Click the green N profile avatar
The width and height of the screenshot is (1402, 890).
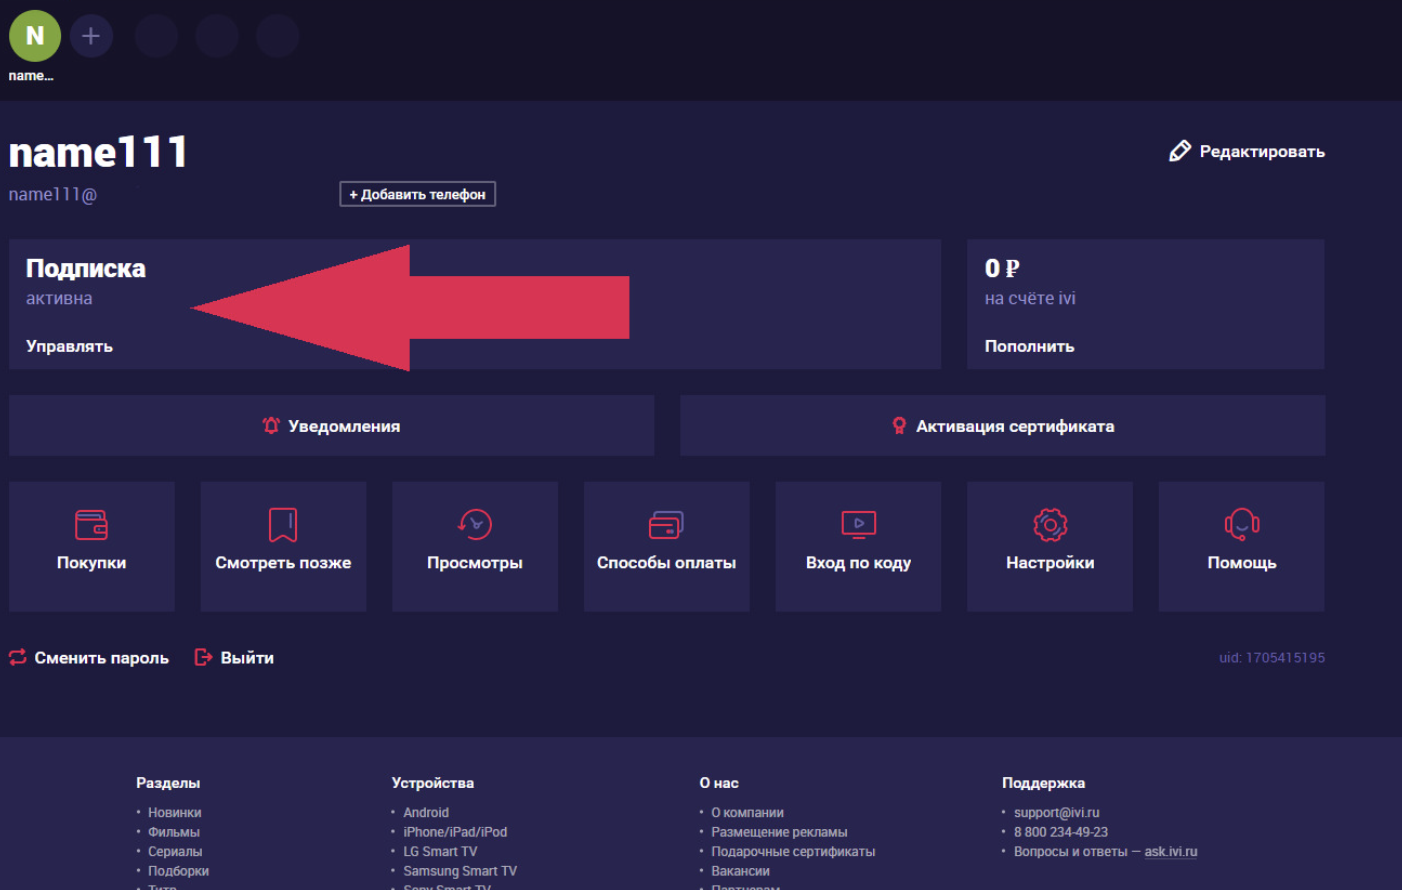coord(35,36)
